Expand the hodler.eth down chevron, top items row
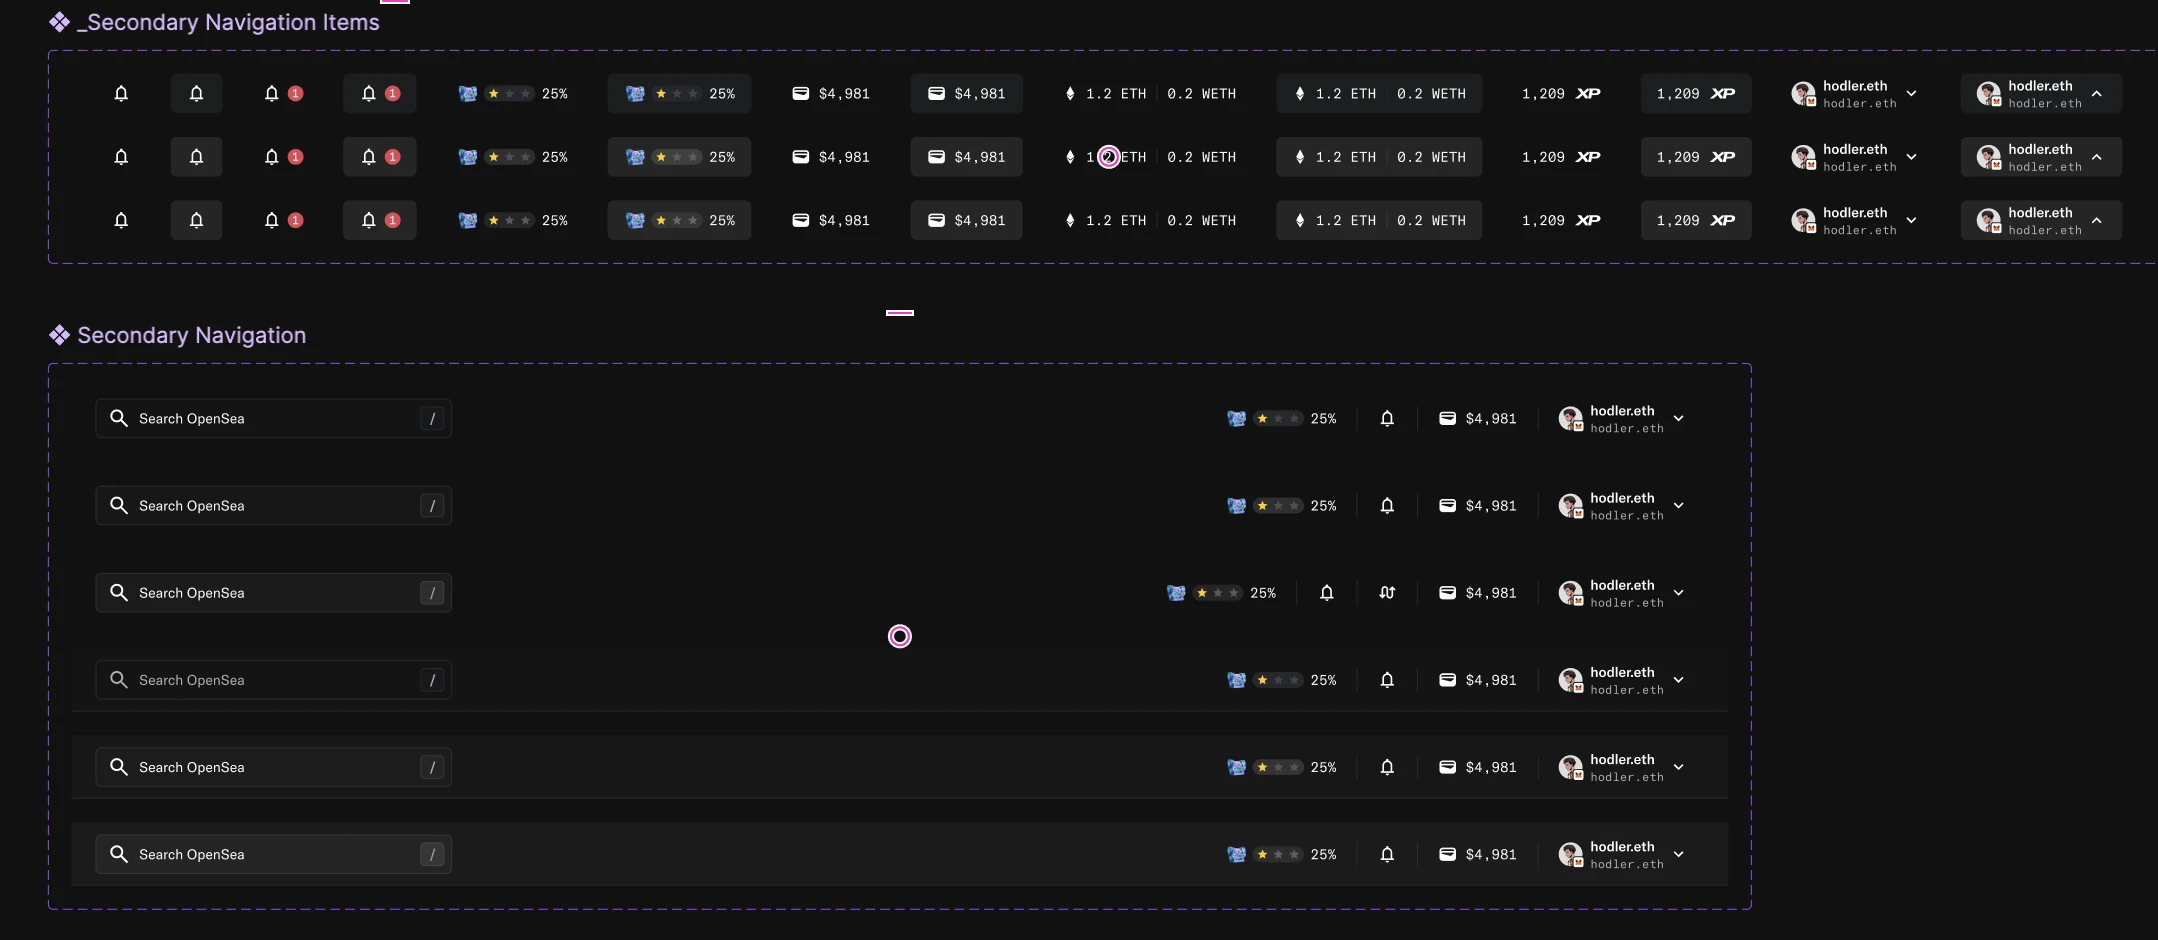Screen dimensions: 2158x940 (x=1911, y=93)
